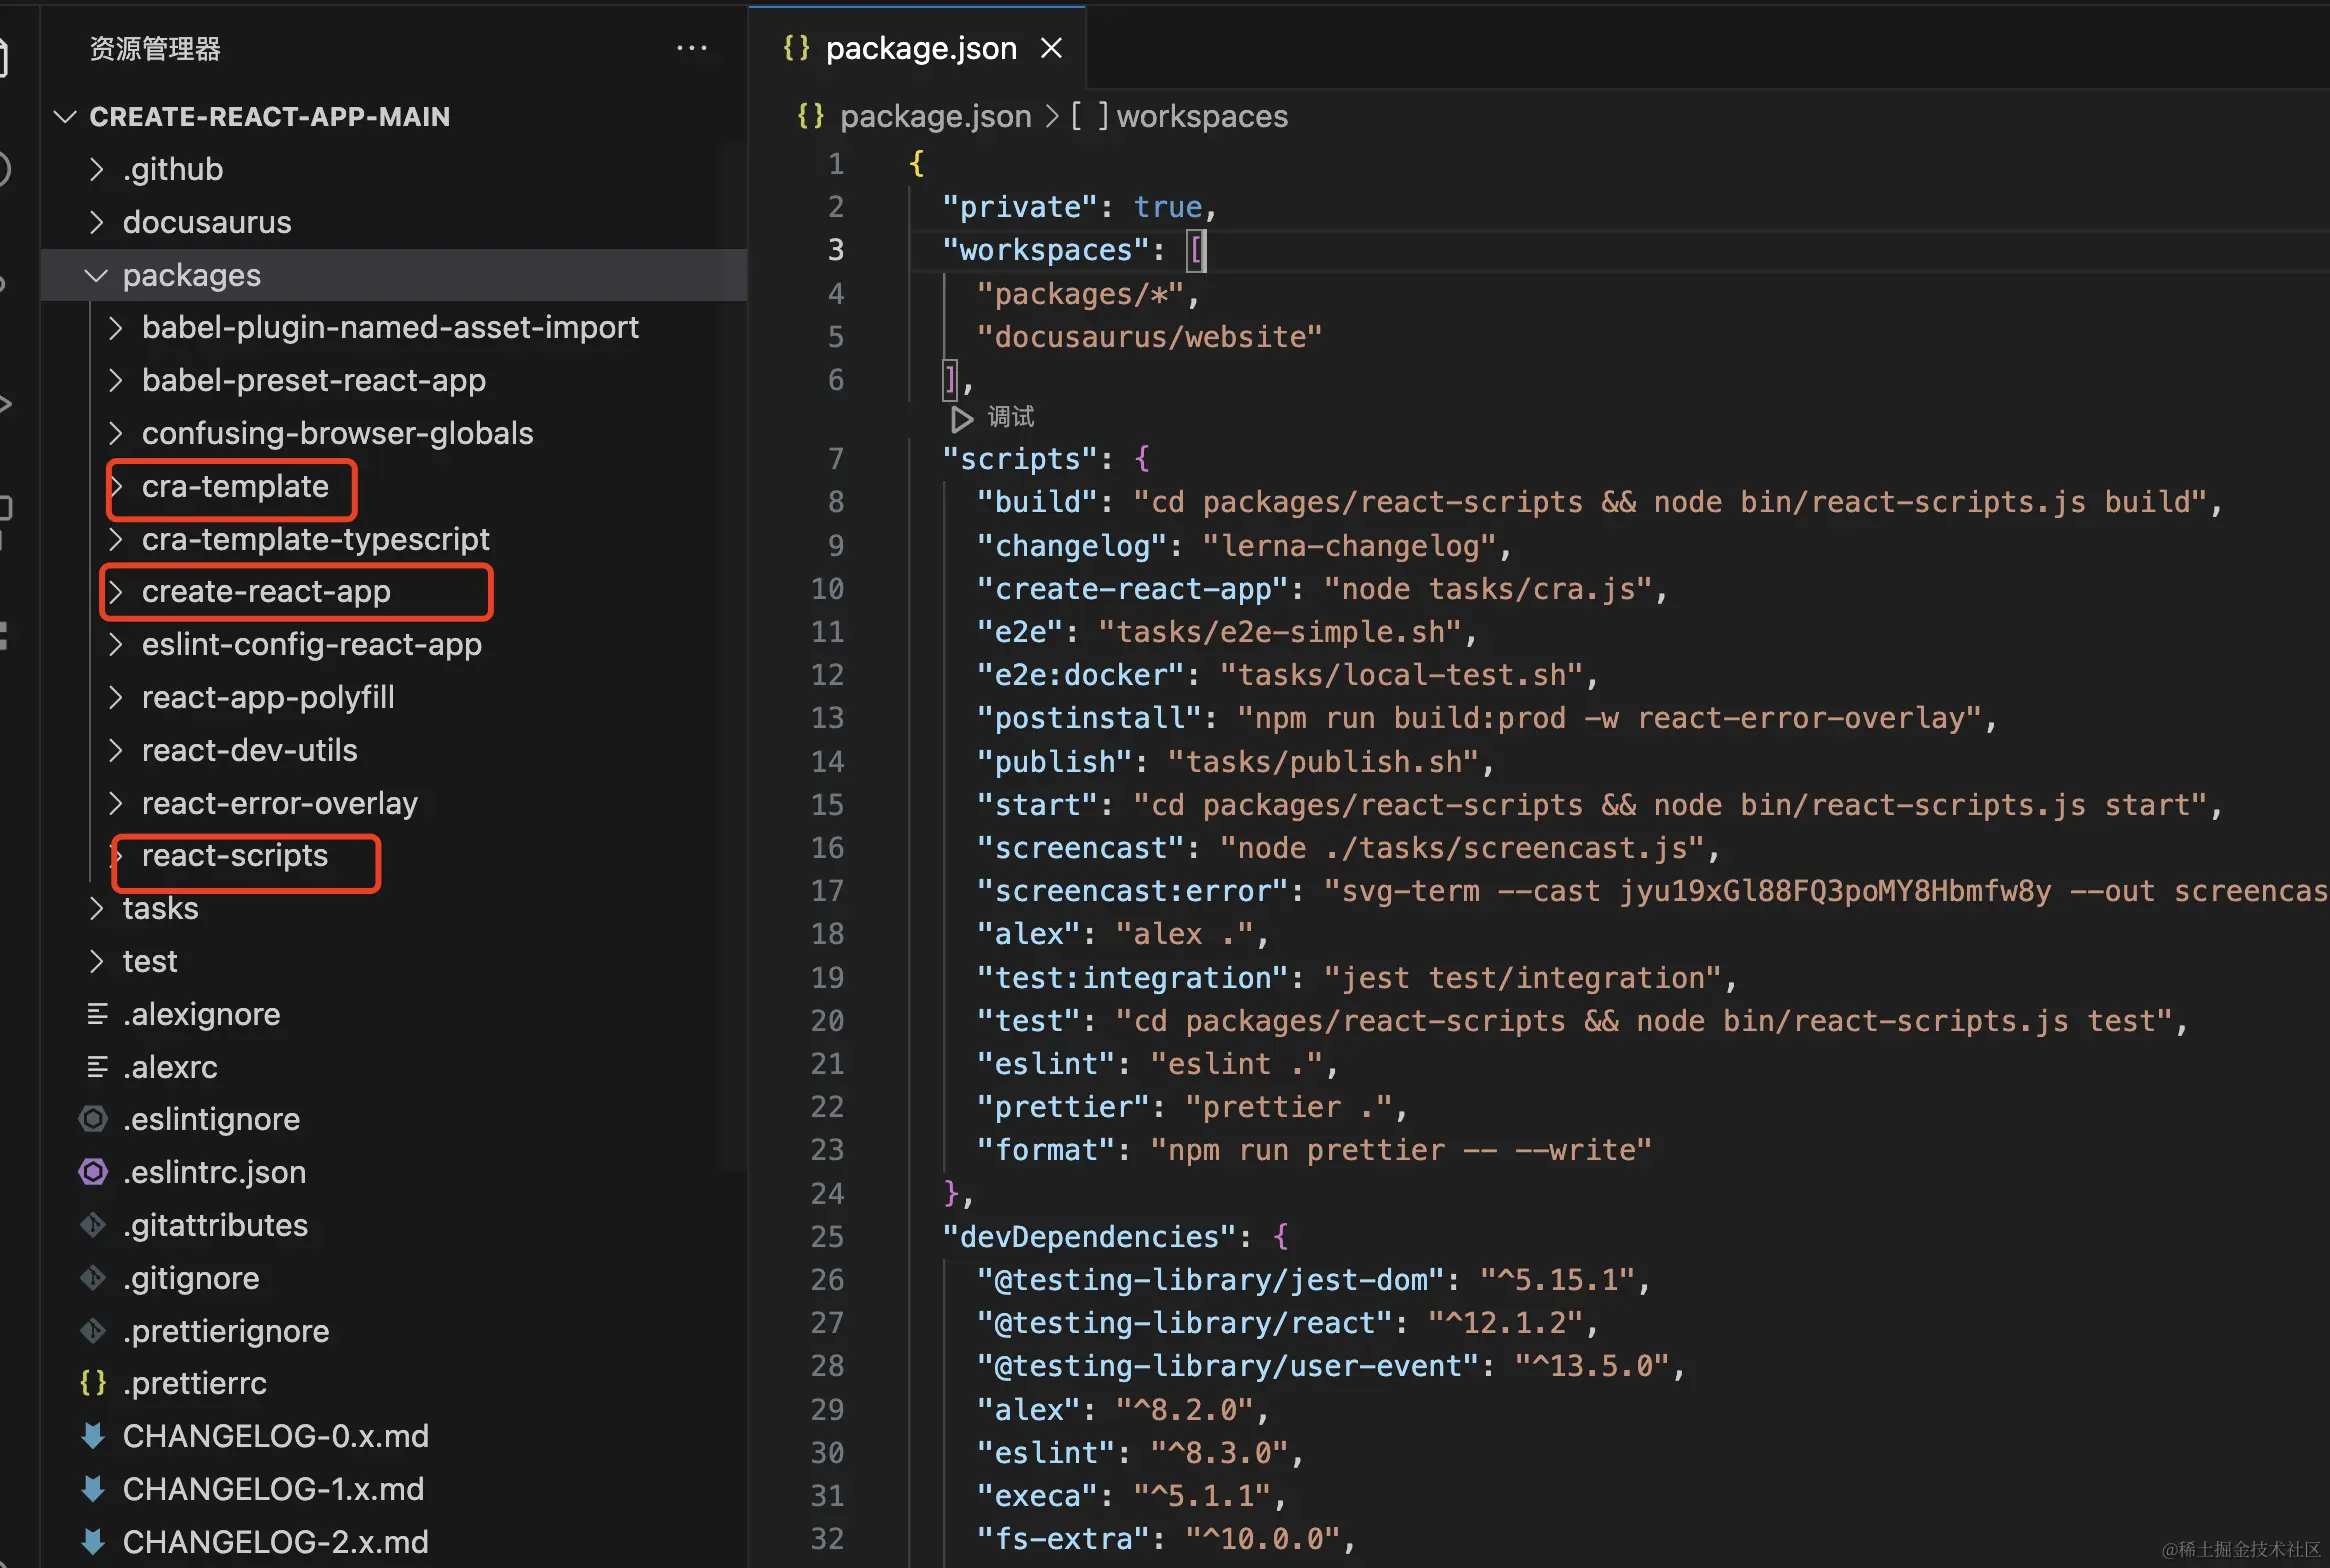The height and width of the screenshot is (1568, 2330).
Task: Click the workspaces breadcrumb segment
Action: [1201, 117]
